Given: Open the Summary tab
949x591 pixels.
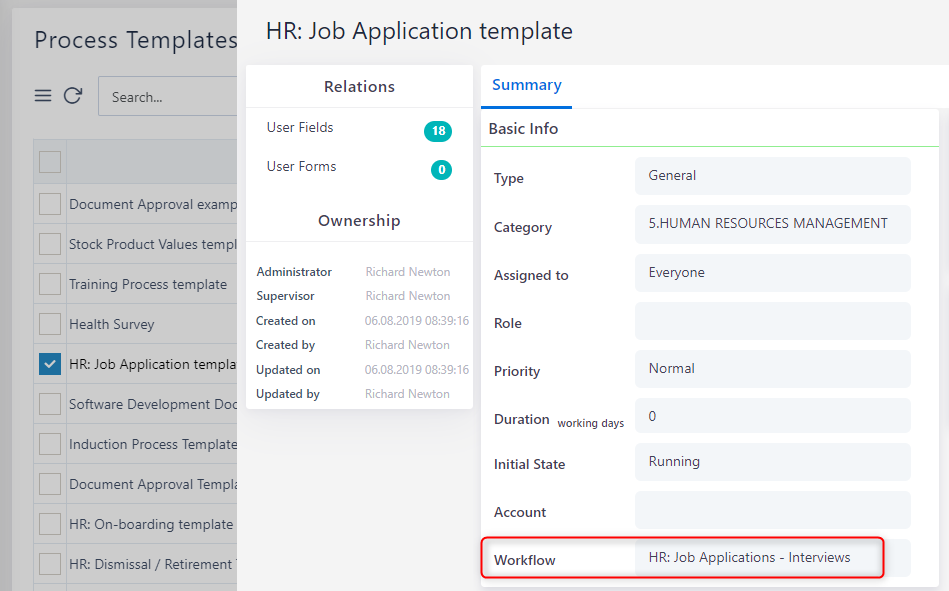Looking at the screenshot, I should point(527,85).
